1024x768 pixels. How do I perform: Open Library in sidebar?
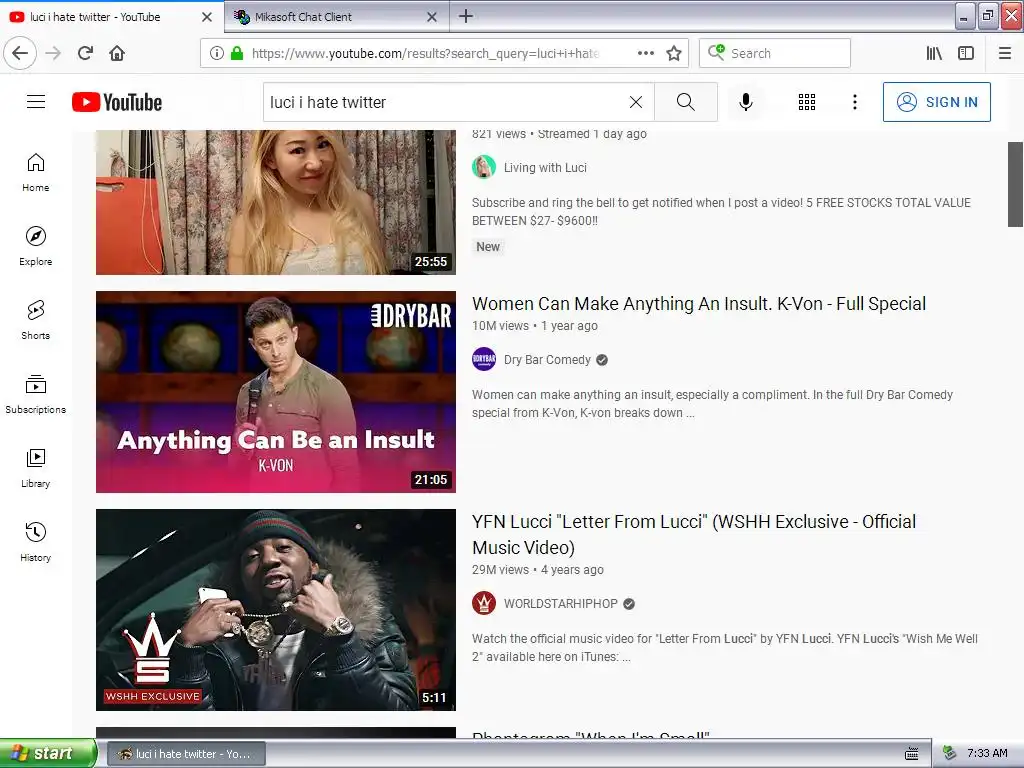pyautogui.click(x=36, y=468)
